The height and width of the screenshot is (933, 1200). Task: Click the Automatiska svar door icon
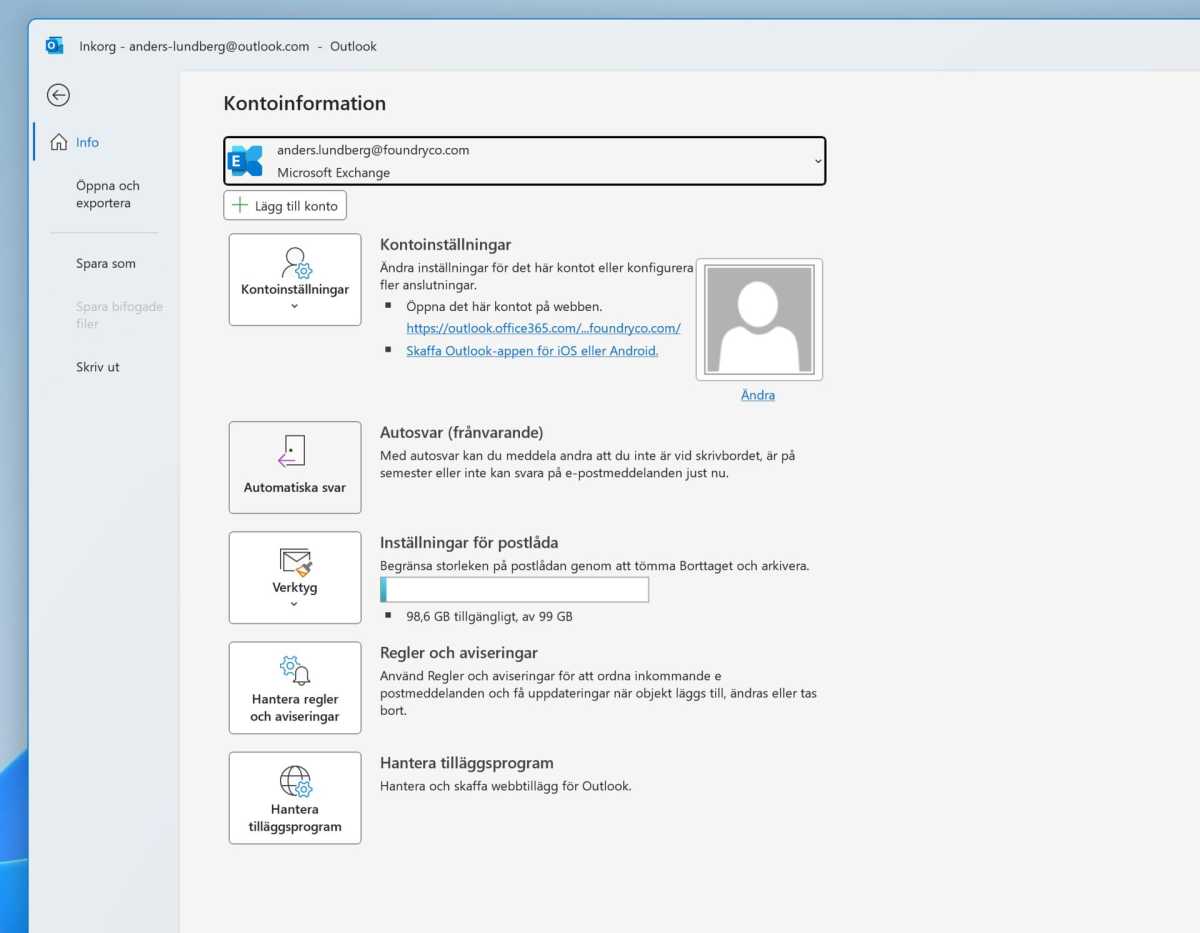click(292, 452)
